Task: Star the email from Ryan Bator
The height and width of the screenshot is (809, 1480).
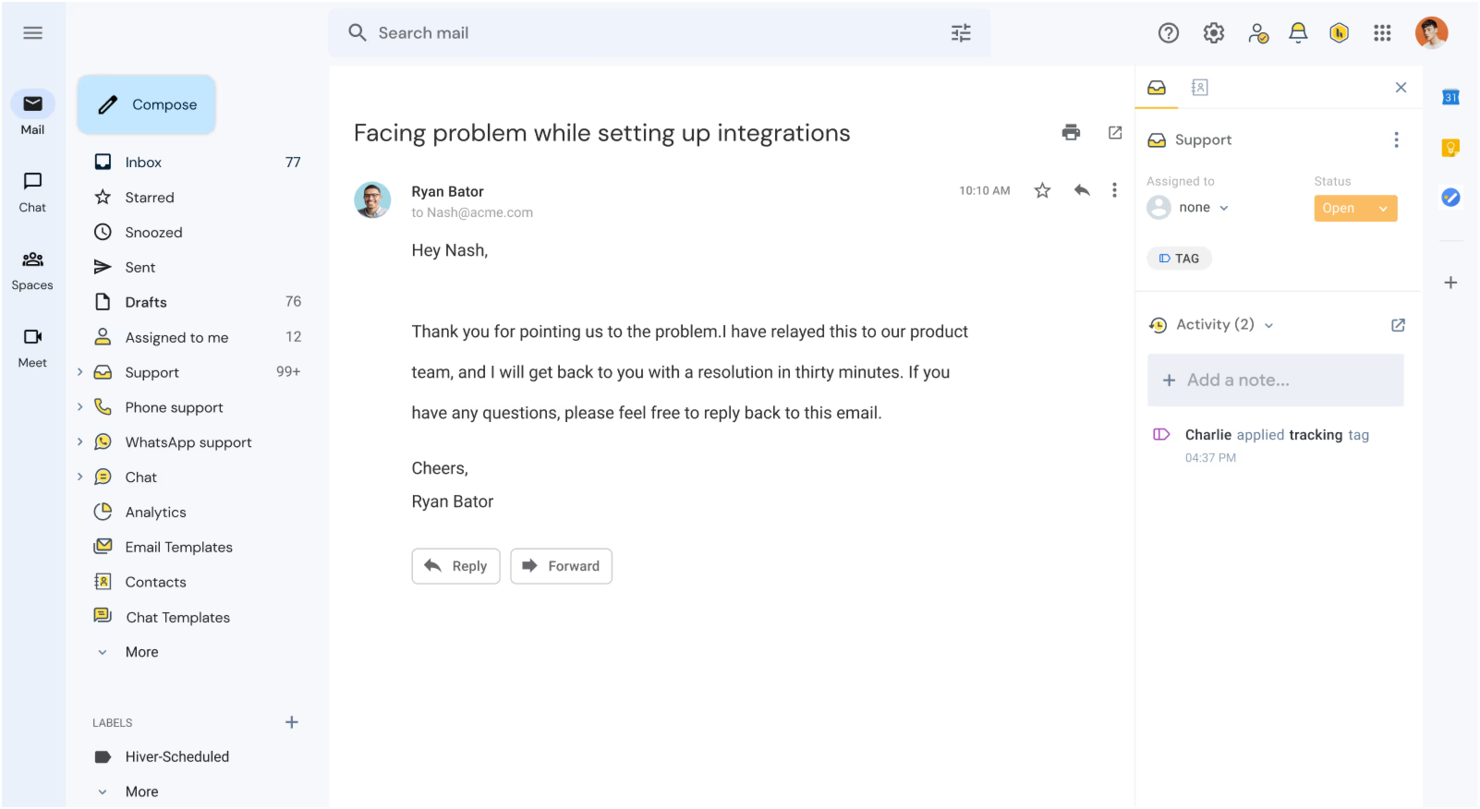Action: click(1041, 190)
